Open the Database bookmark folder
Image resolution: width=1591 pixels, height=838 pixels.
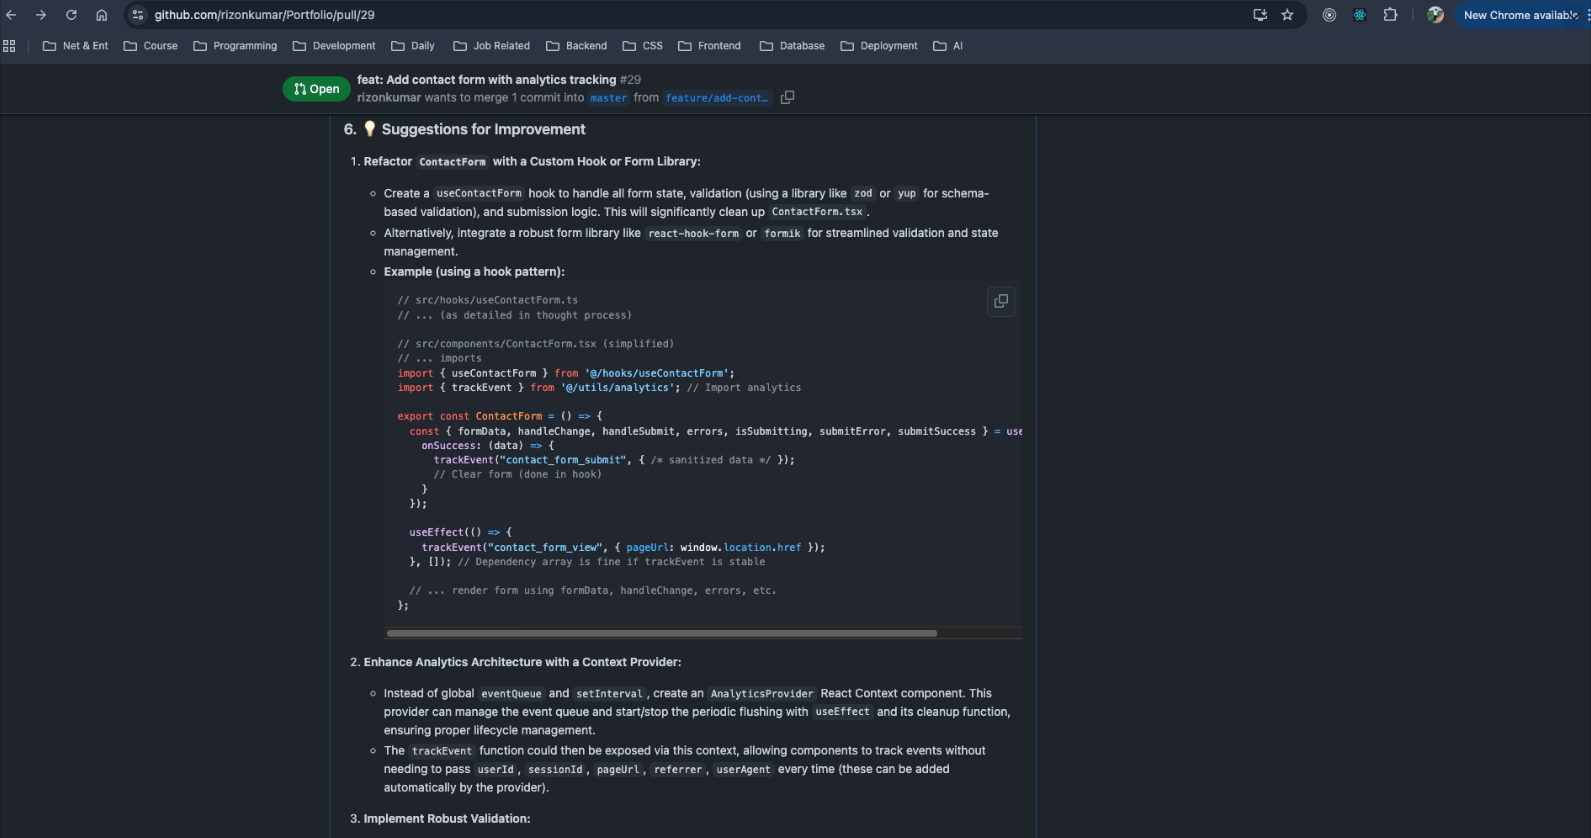click(x=792, y=46)
